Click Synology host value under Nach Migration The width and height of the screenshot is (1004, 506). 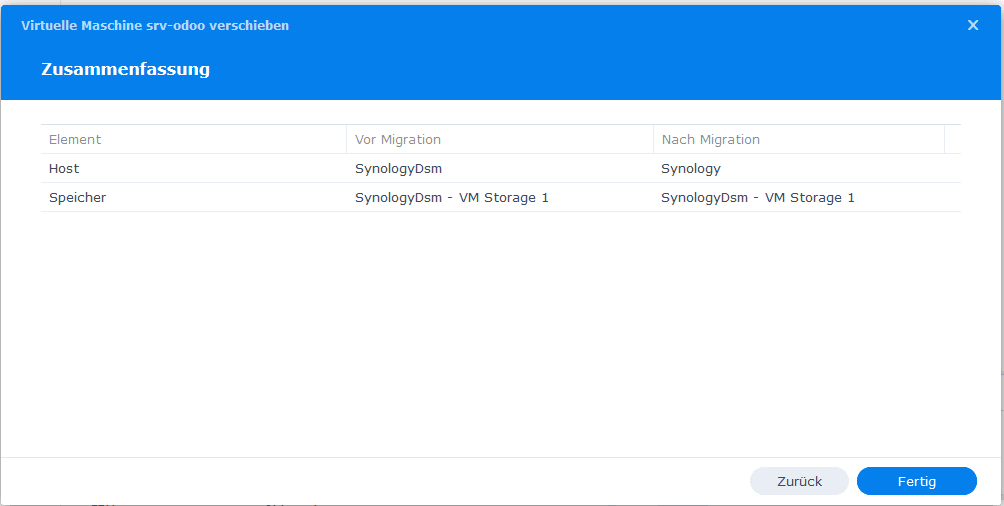click(691, 169)
